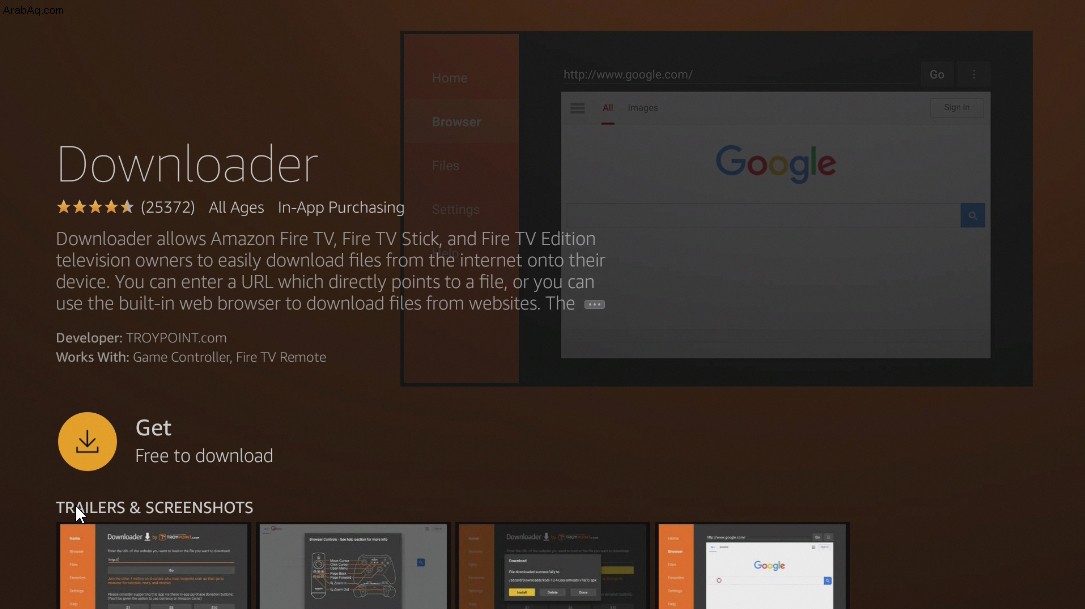
Task: Click the URL field showing http://www.google.com/
Action: (x=738, y=74)
